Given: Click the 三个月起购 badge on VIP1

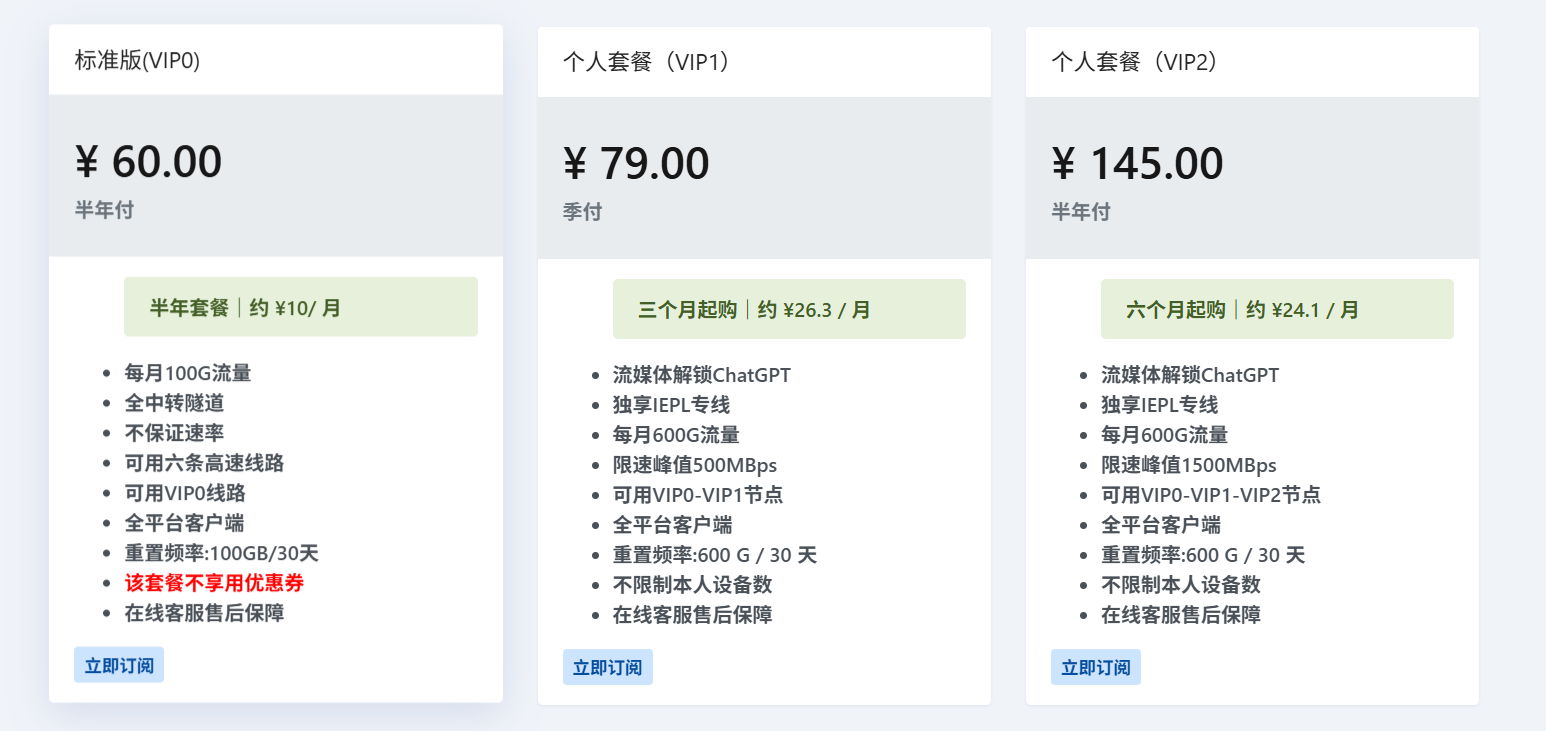Looking at the screenshot, I should (789, 309).
